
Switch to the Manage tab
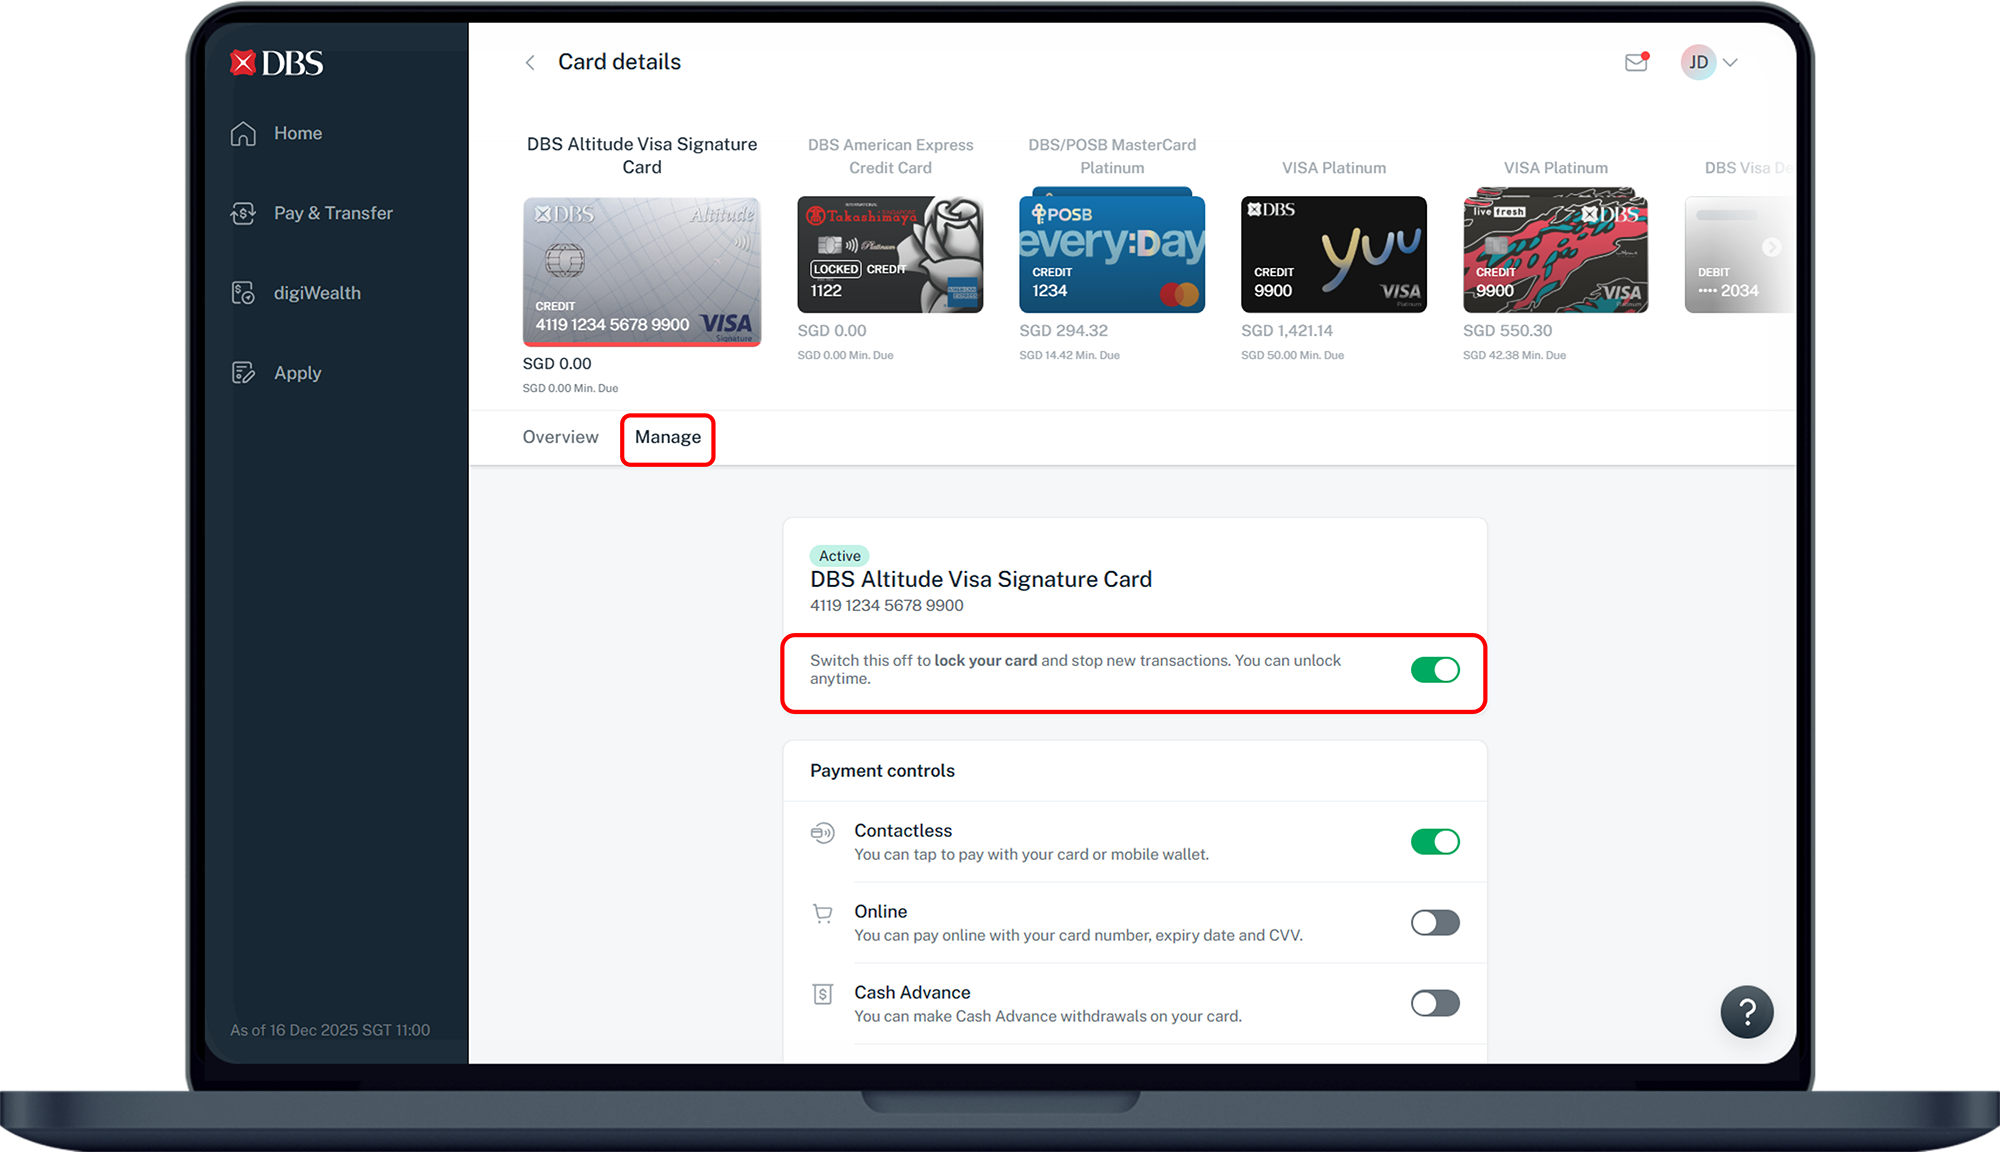click(668, 437)
